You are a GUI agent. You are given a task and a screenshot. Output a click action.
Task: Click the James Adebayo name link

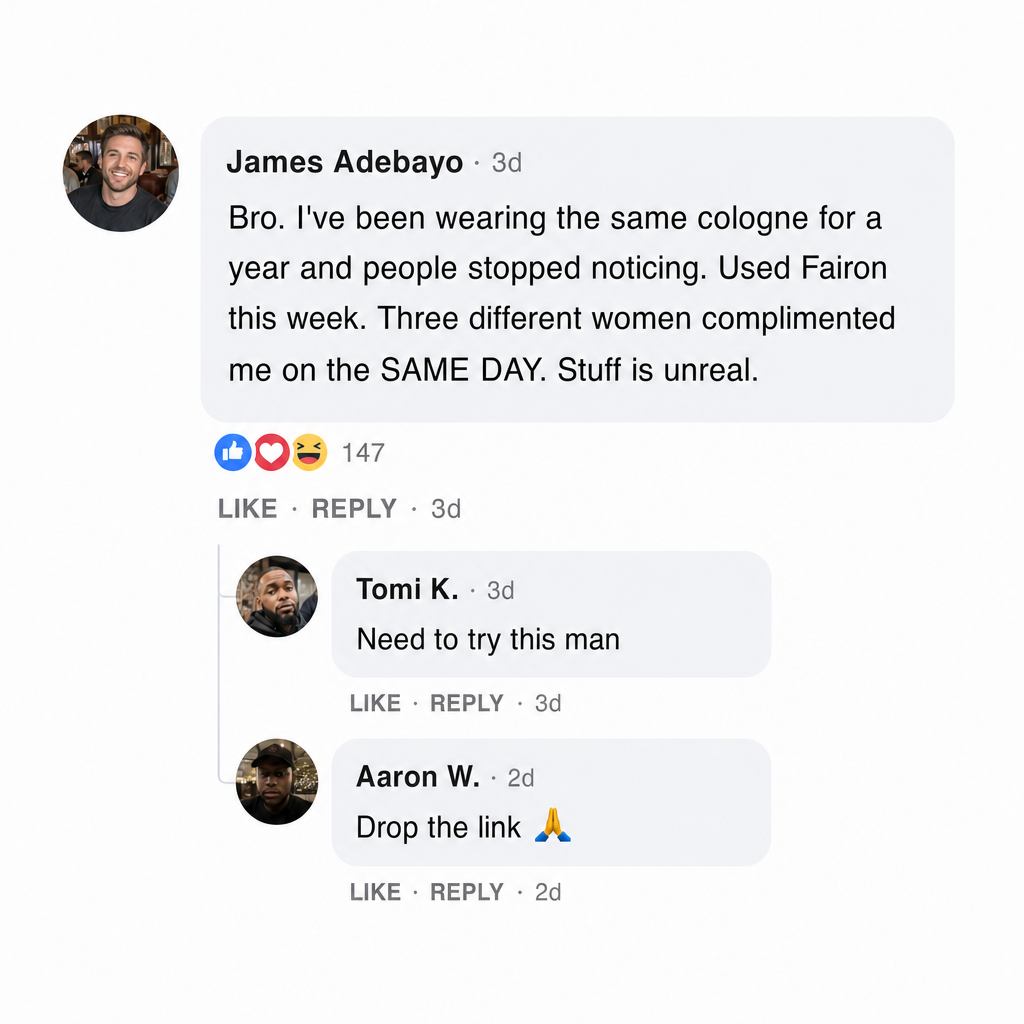(x=344, y=162)
